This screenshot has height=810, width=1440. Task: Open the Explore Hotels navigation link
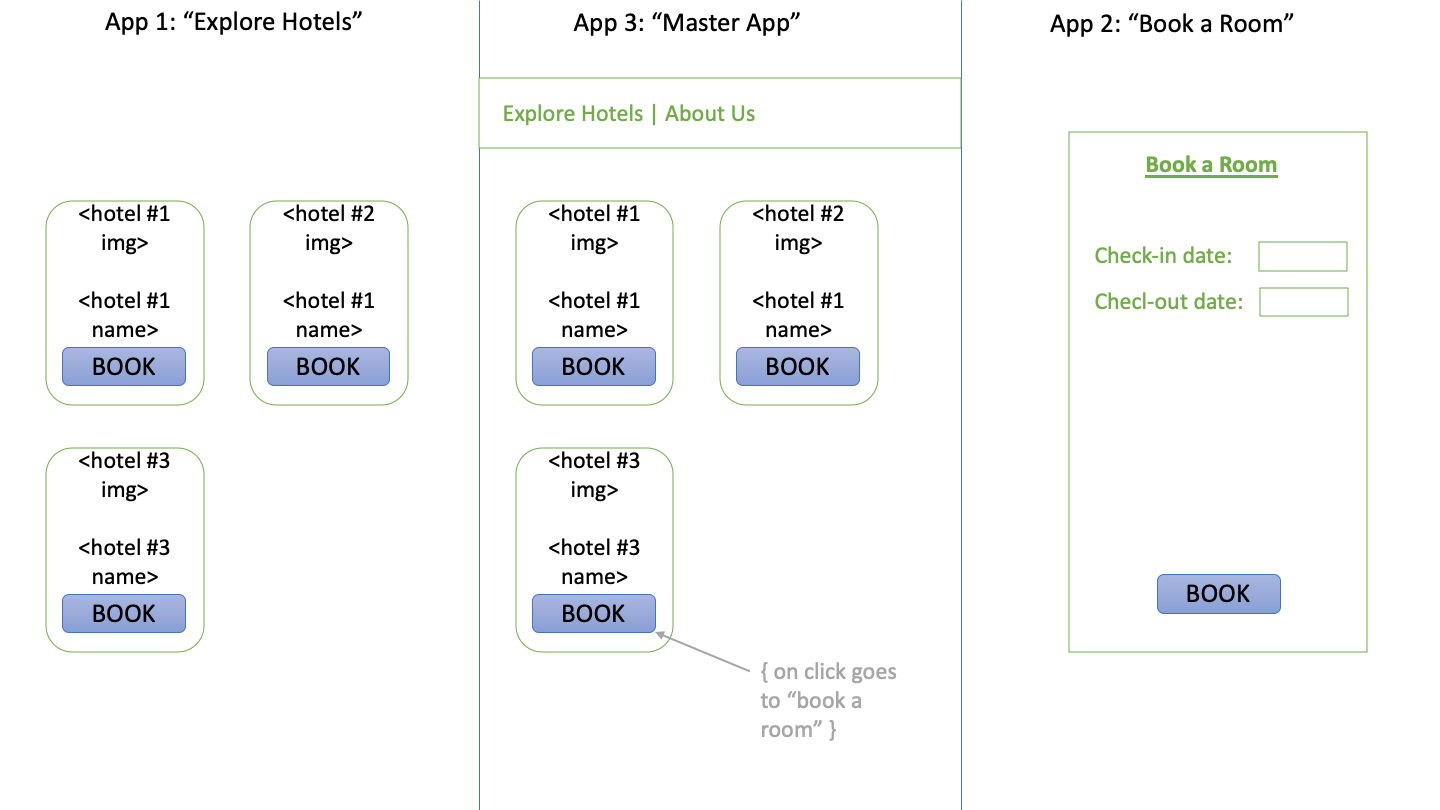coord(573,113)
